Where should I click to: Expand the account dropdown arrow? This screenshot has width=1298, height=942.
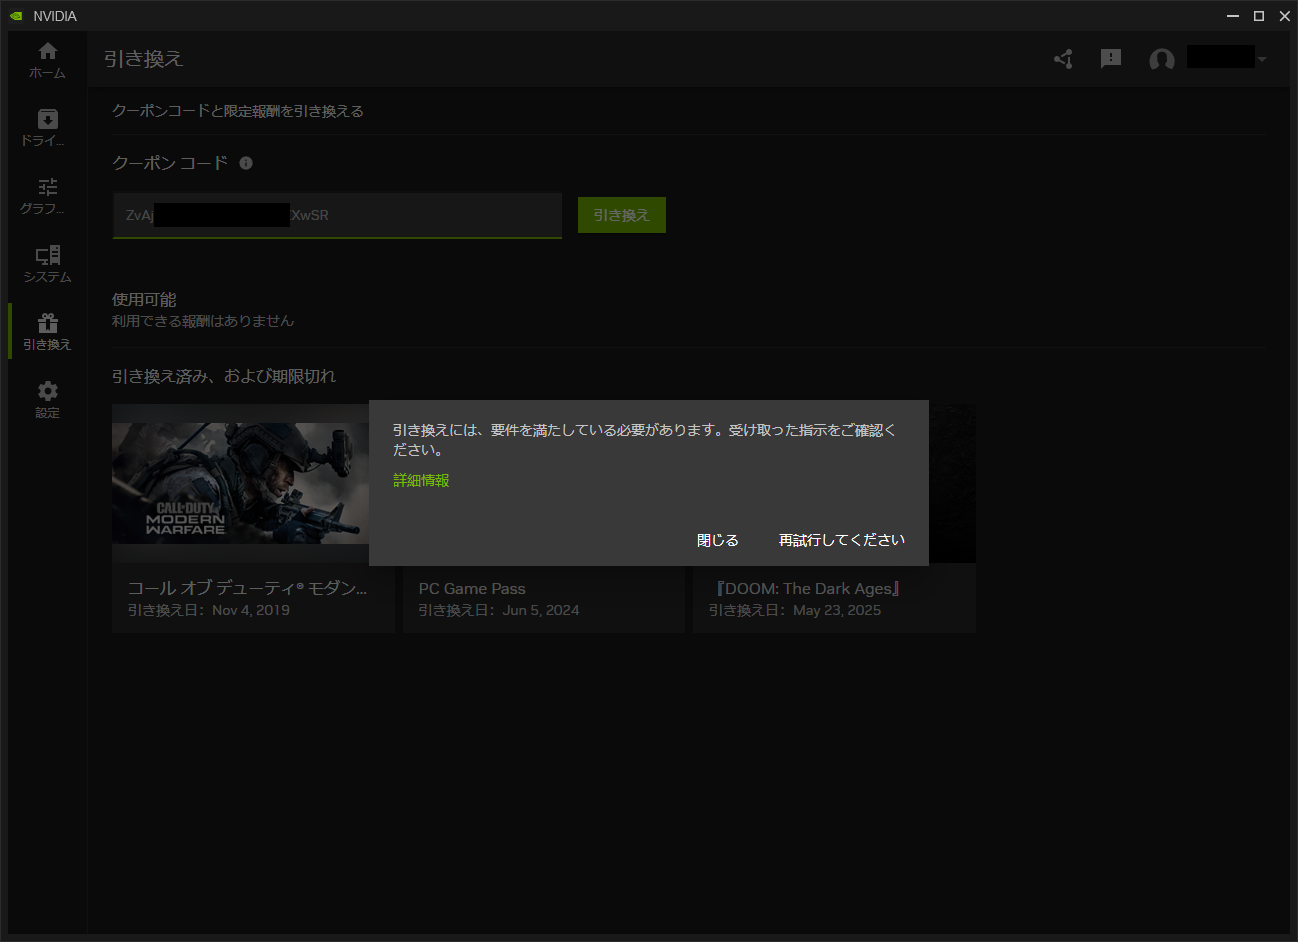click(1262, 60)
